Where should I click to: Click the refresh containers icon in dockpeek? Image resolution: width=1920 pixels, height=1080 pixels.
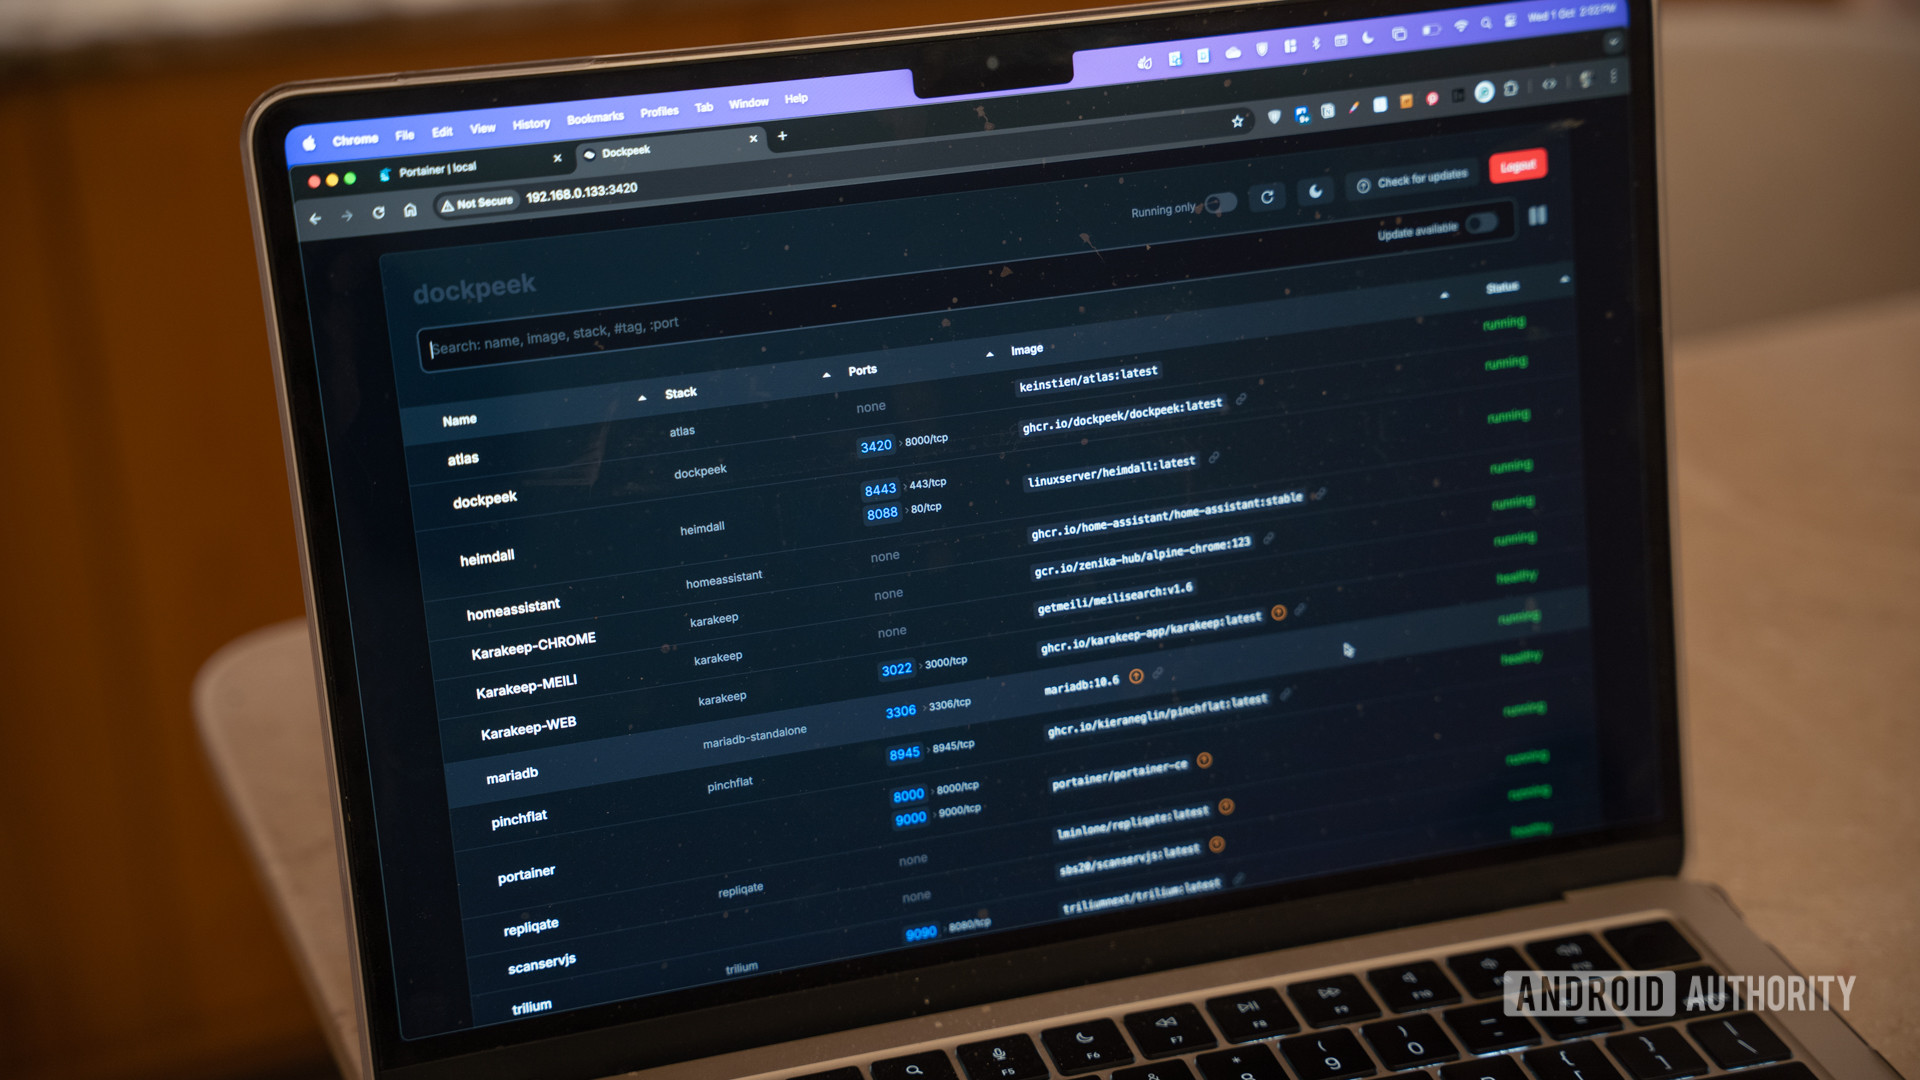pos(1267,197)
